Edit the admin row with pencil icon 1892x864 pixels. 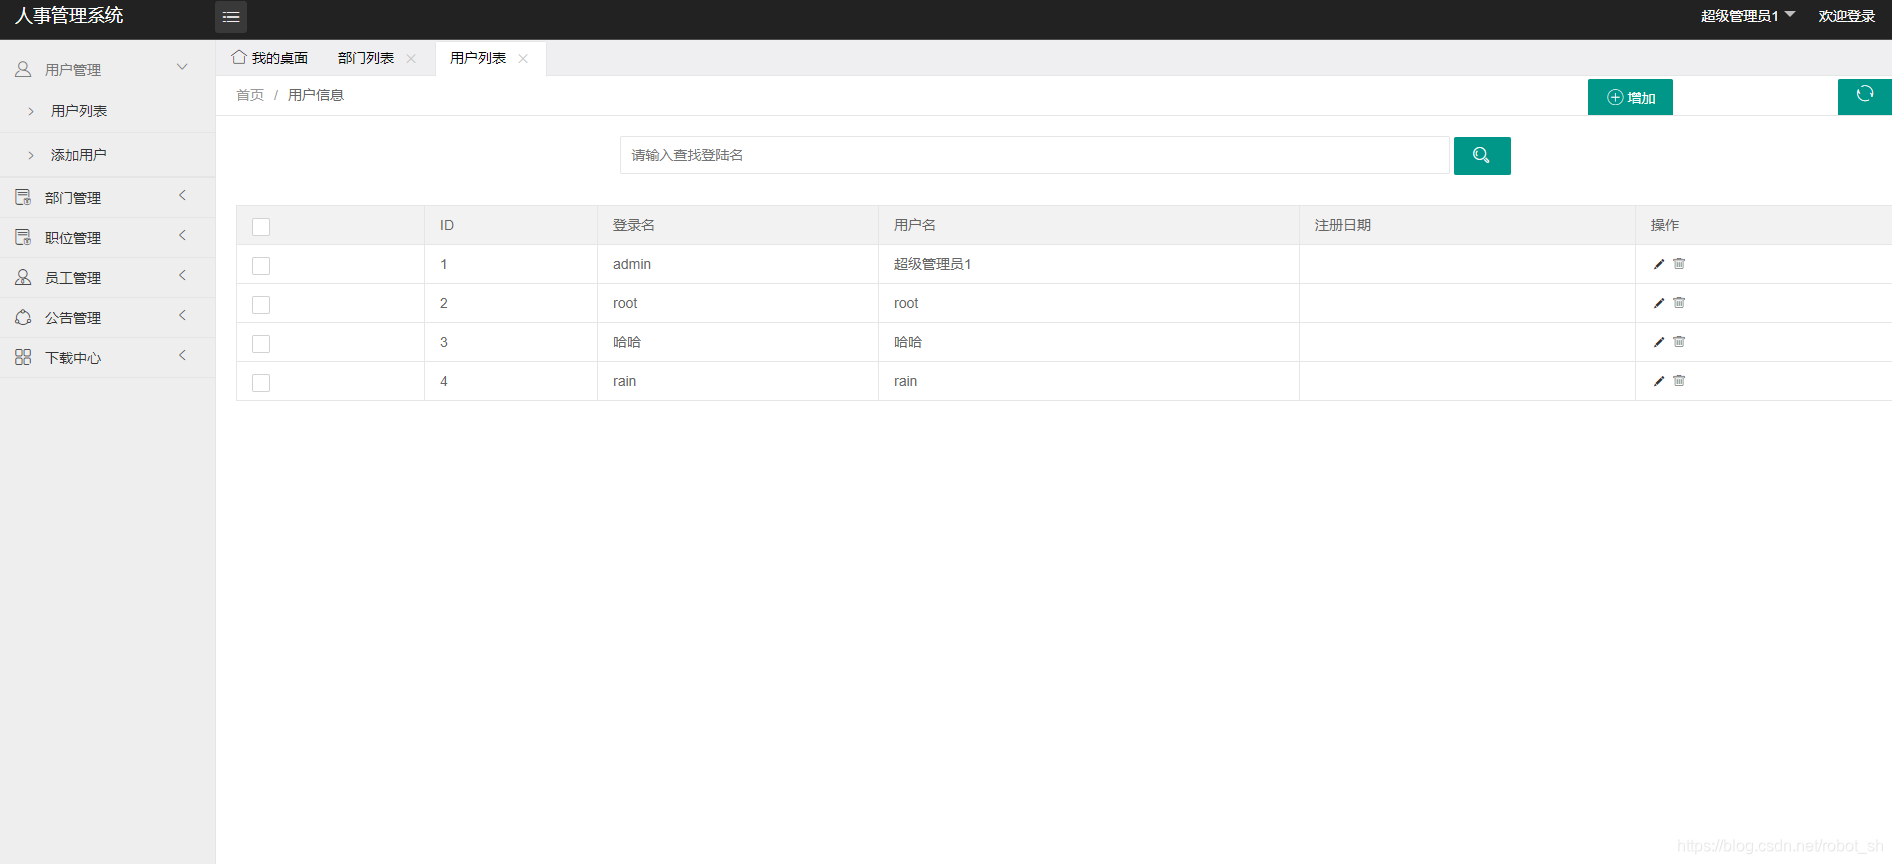coord(1659,264)
